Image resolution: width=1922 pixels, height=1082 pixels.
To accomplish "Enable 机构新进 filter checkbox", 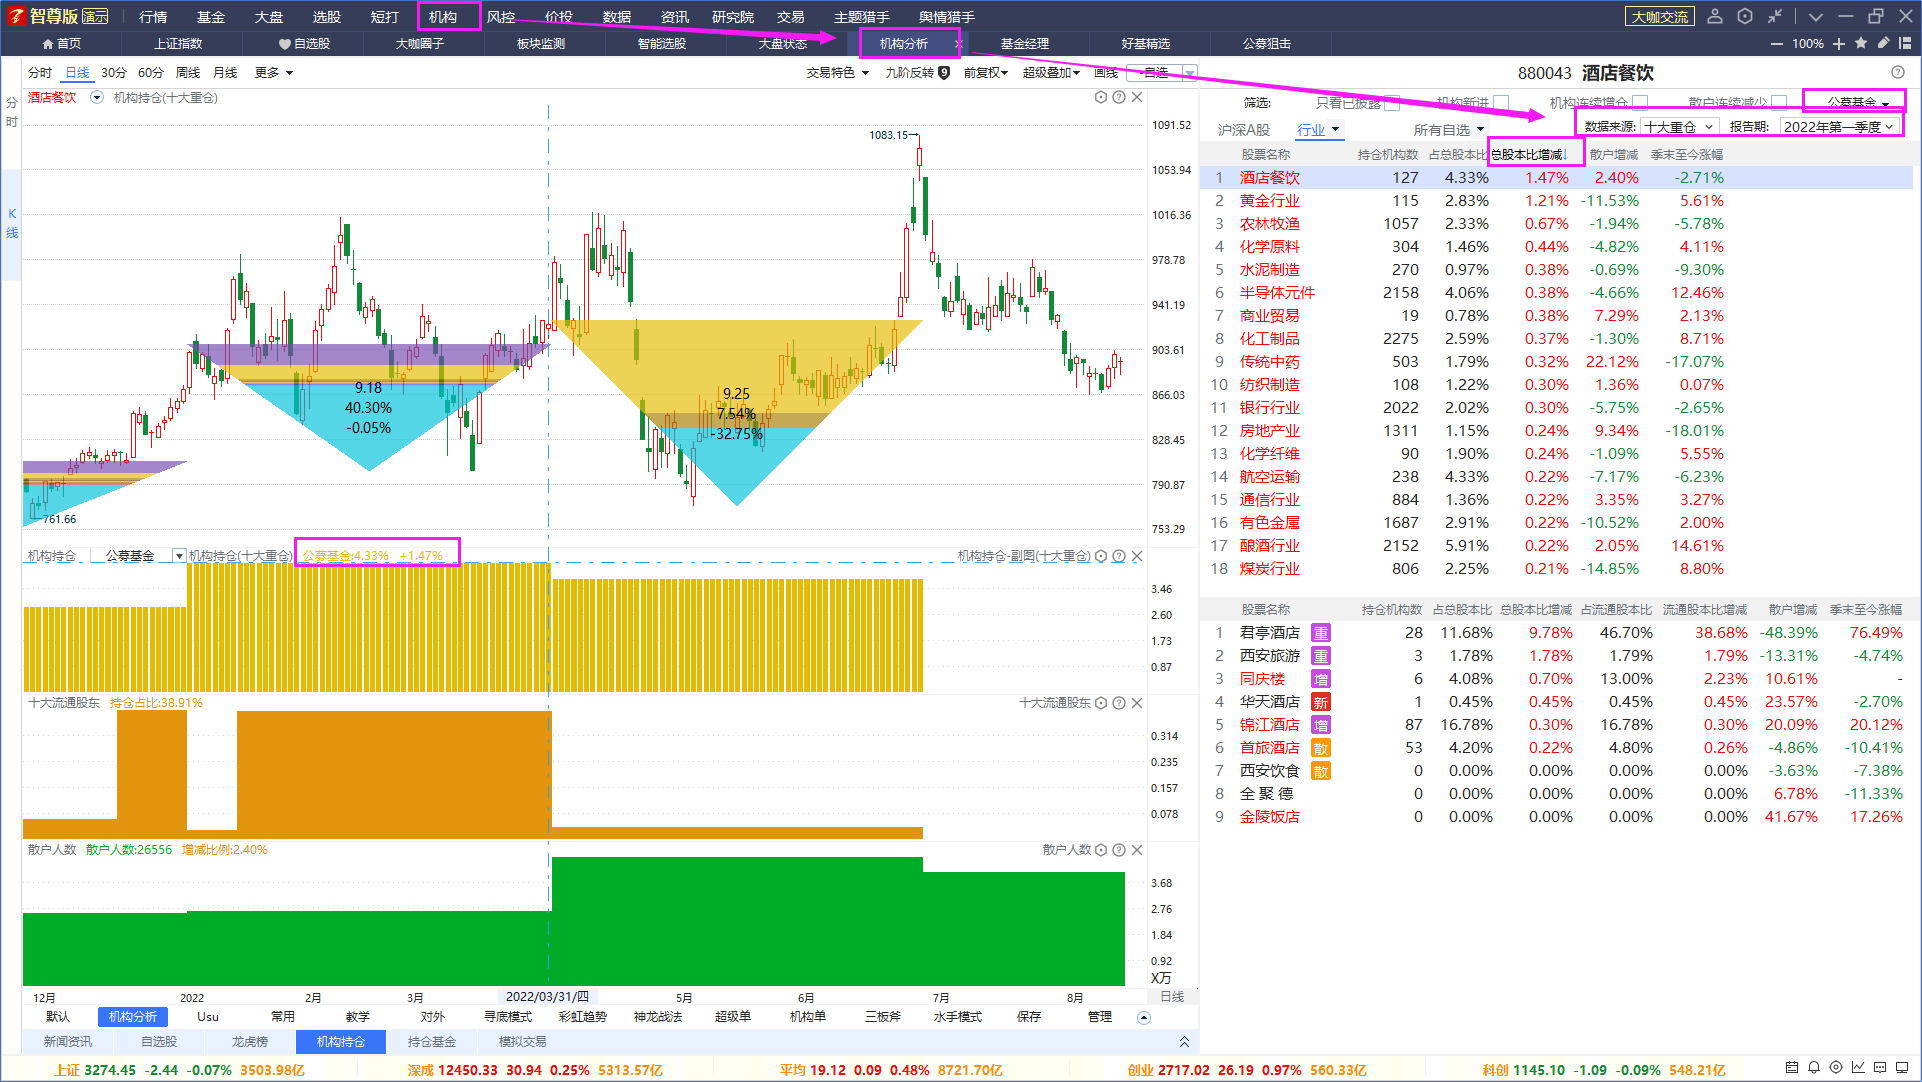I will (x=1501, y=103).
